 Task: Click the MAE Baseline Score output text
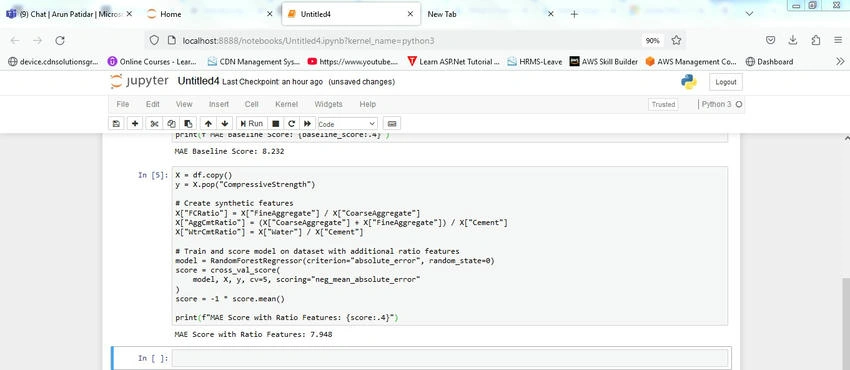point(229,152)
